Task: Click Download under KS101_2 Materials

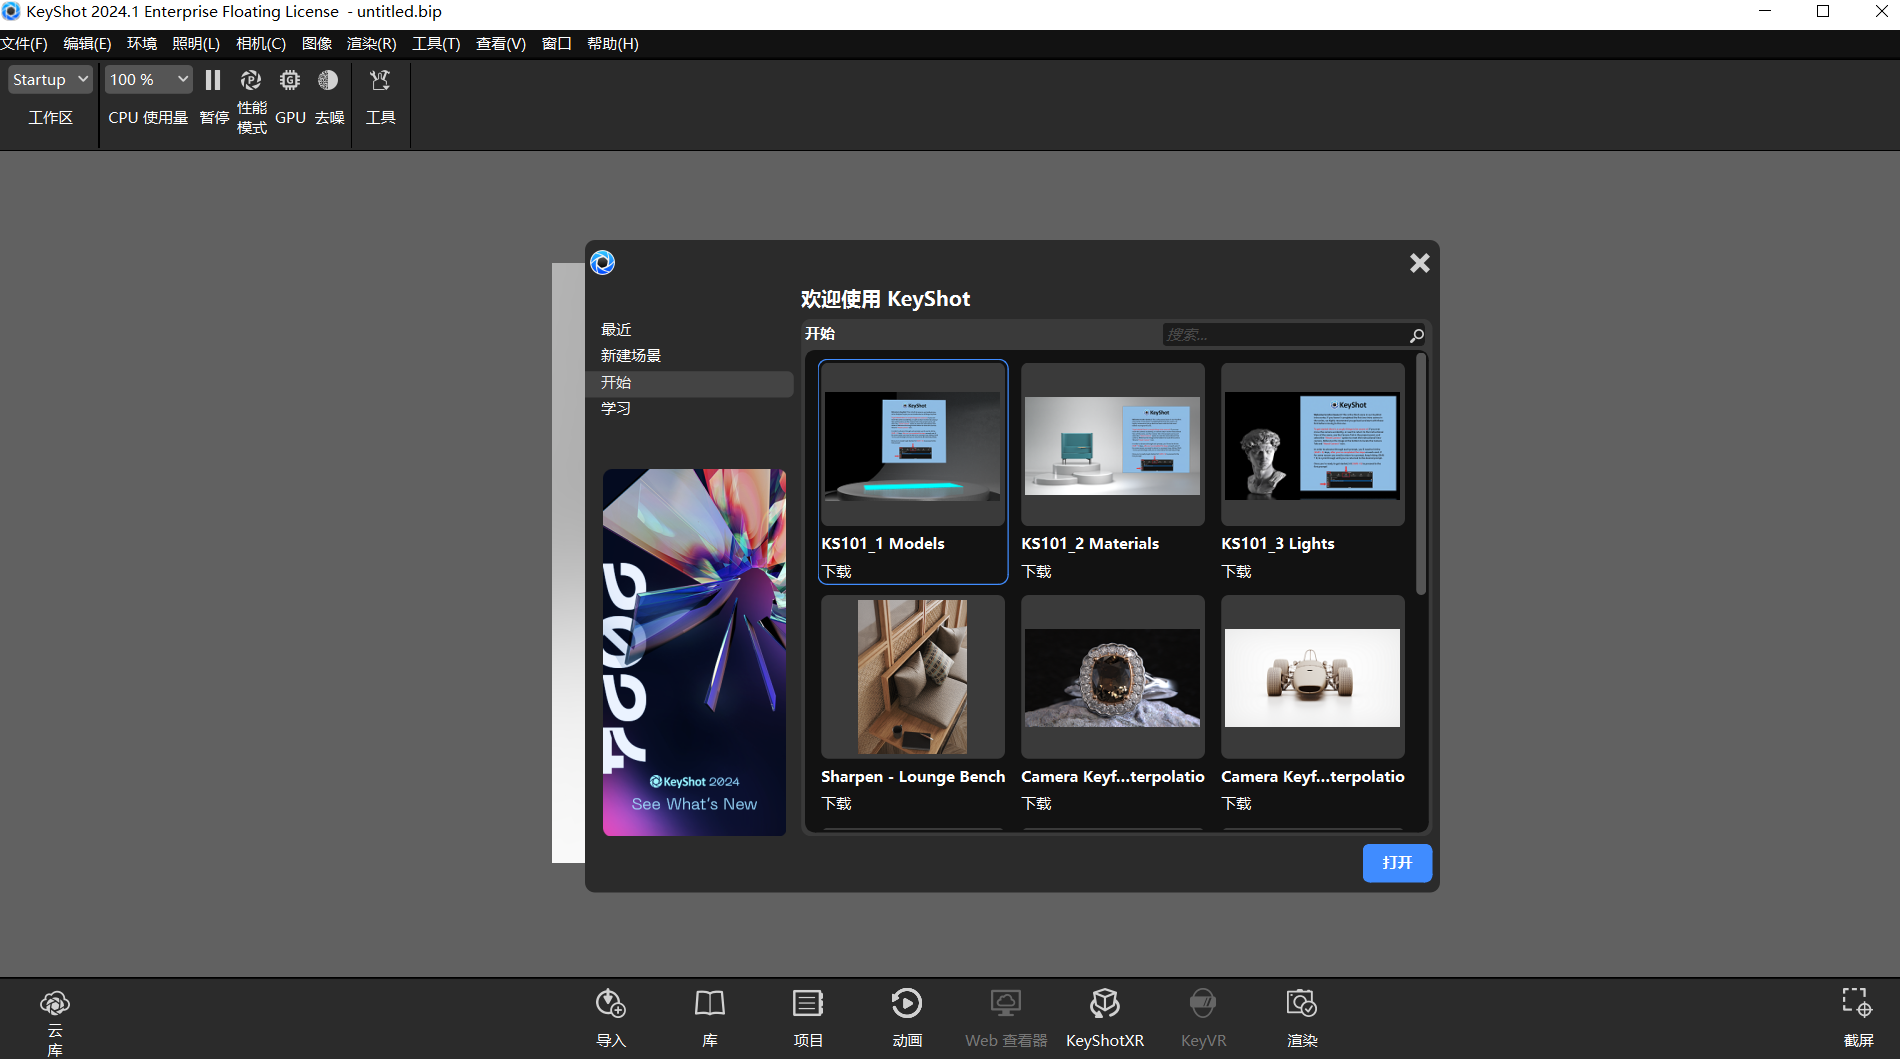Action: [1037, 572]
